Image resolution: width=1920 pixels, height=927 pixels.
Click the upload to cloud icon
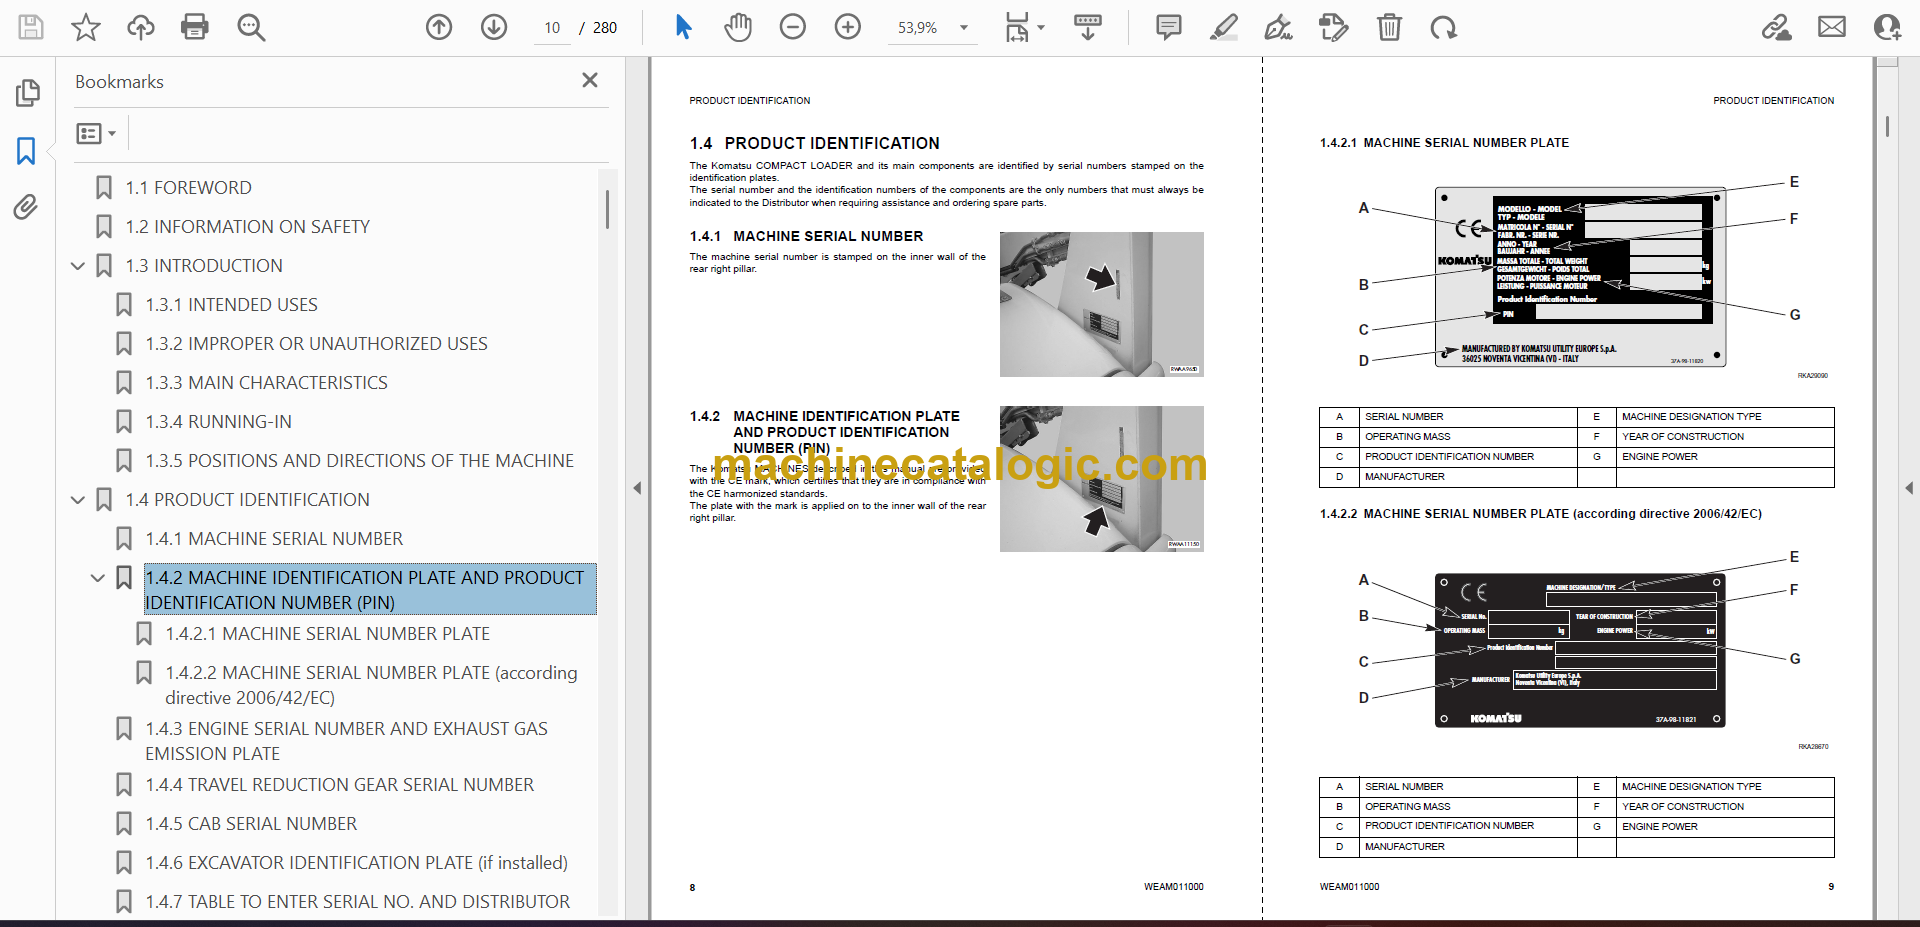click(140, 27)
